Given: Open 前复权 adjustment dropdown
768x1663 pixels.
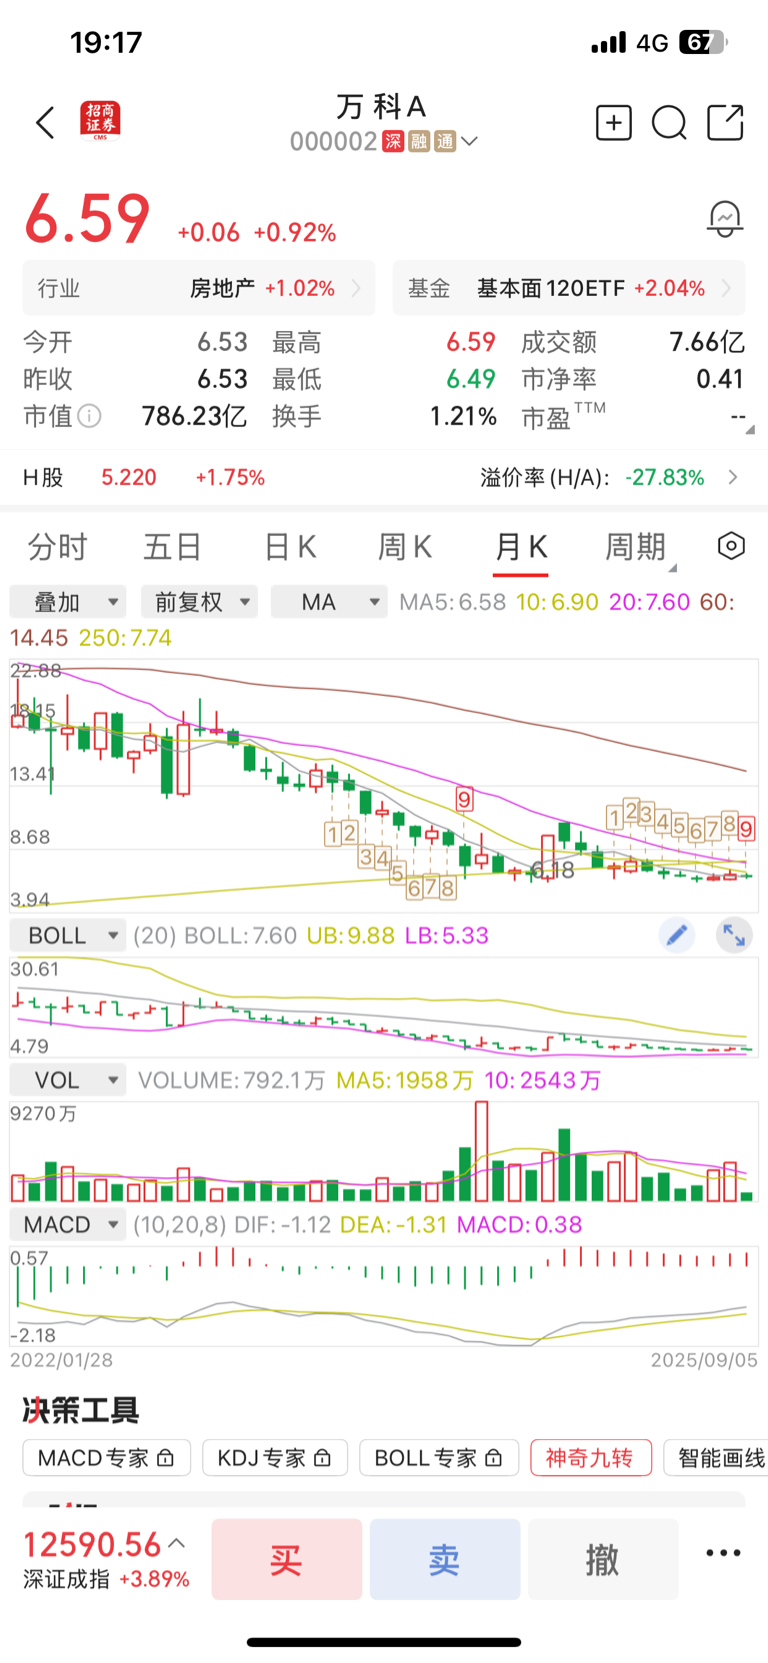Looking at the screenshot, I should coord(199,602).
